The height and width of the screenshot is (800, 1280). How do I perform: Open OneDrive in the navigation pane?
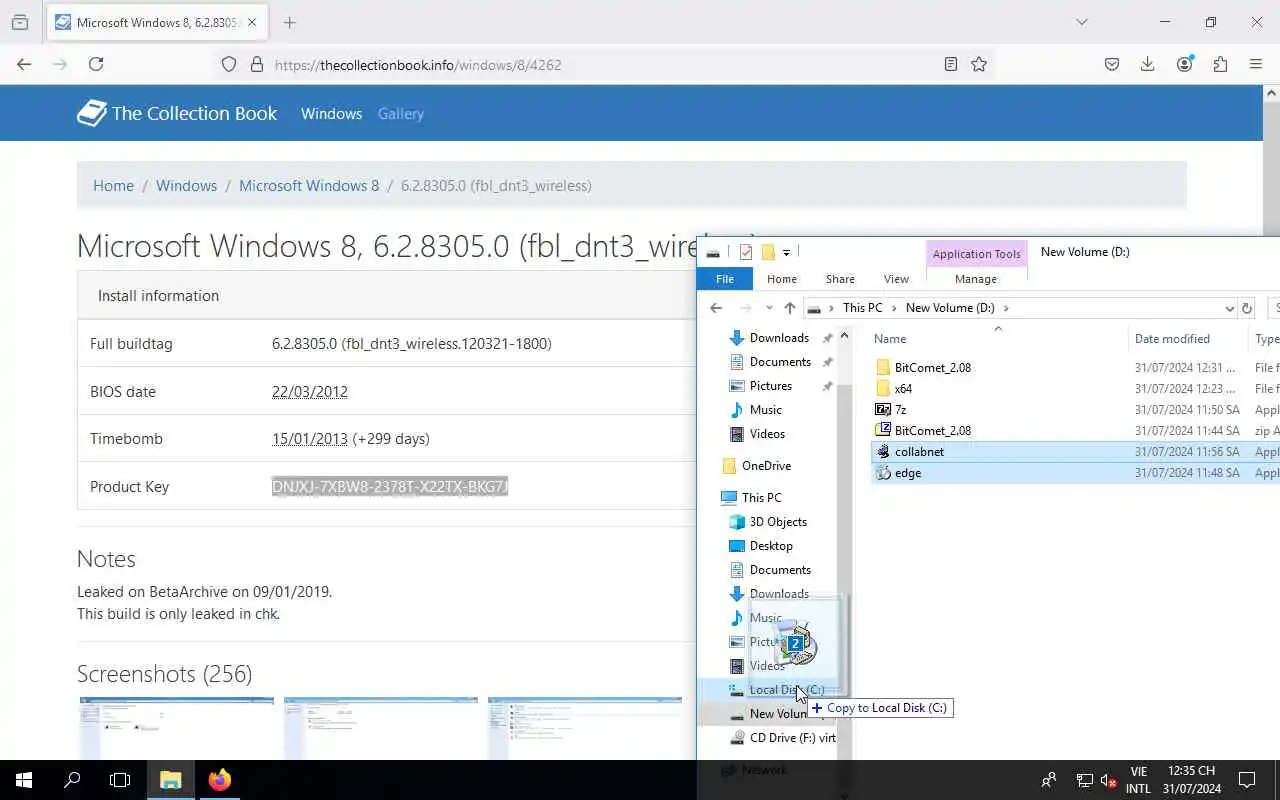click(x=766, y=466)
